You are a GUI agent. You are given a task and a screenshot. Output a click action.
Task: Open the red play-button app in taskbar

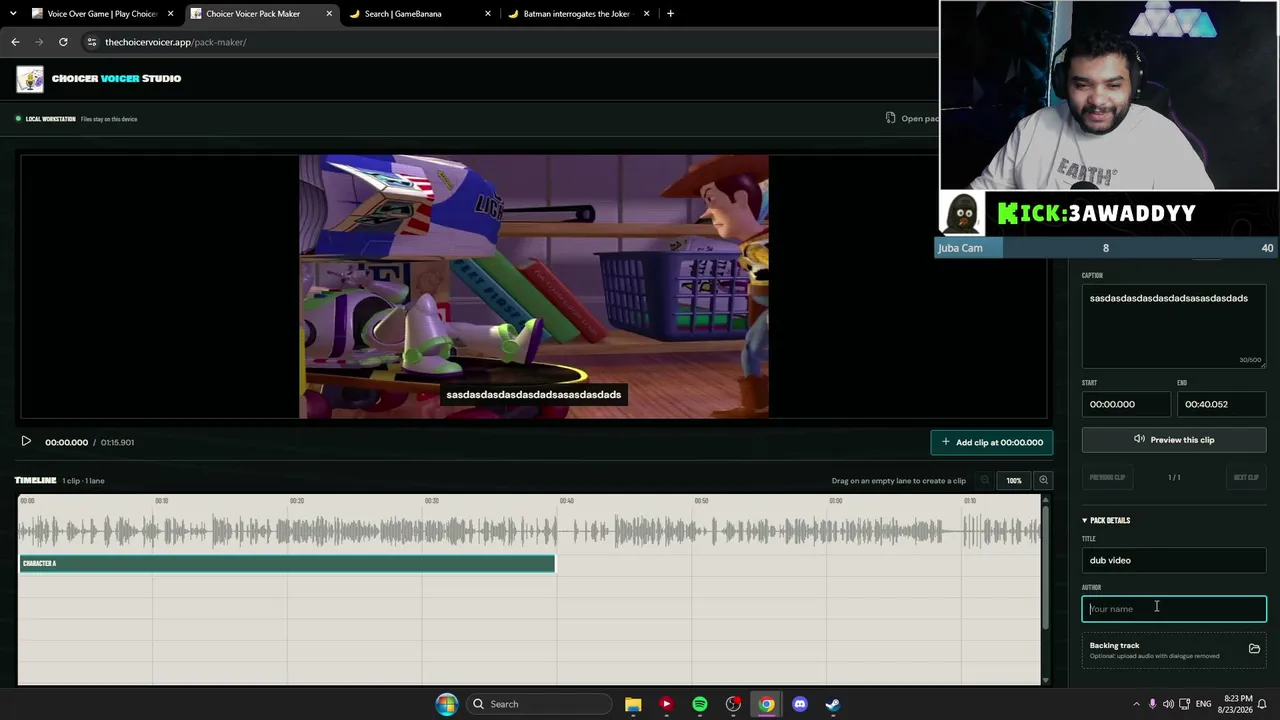pos(666,704)
